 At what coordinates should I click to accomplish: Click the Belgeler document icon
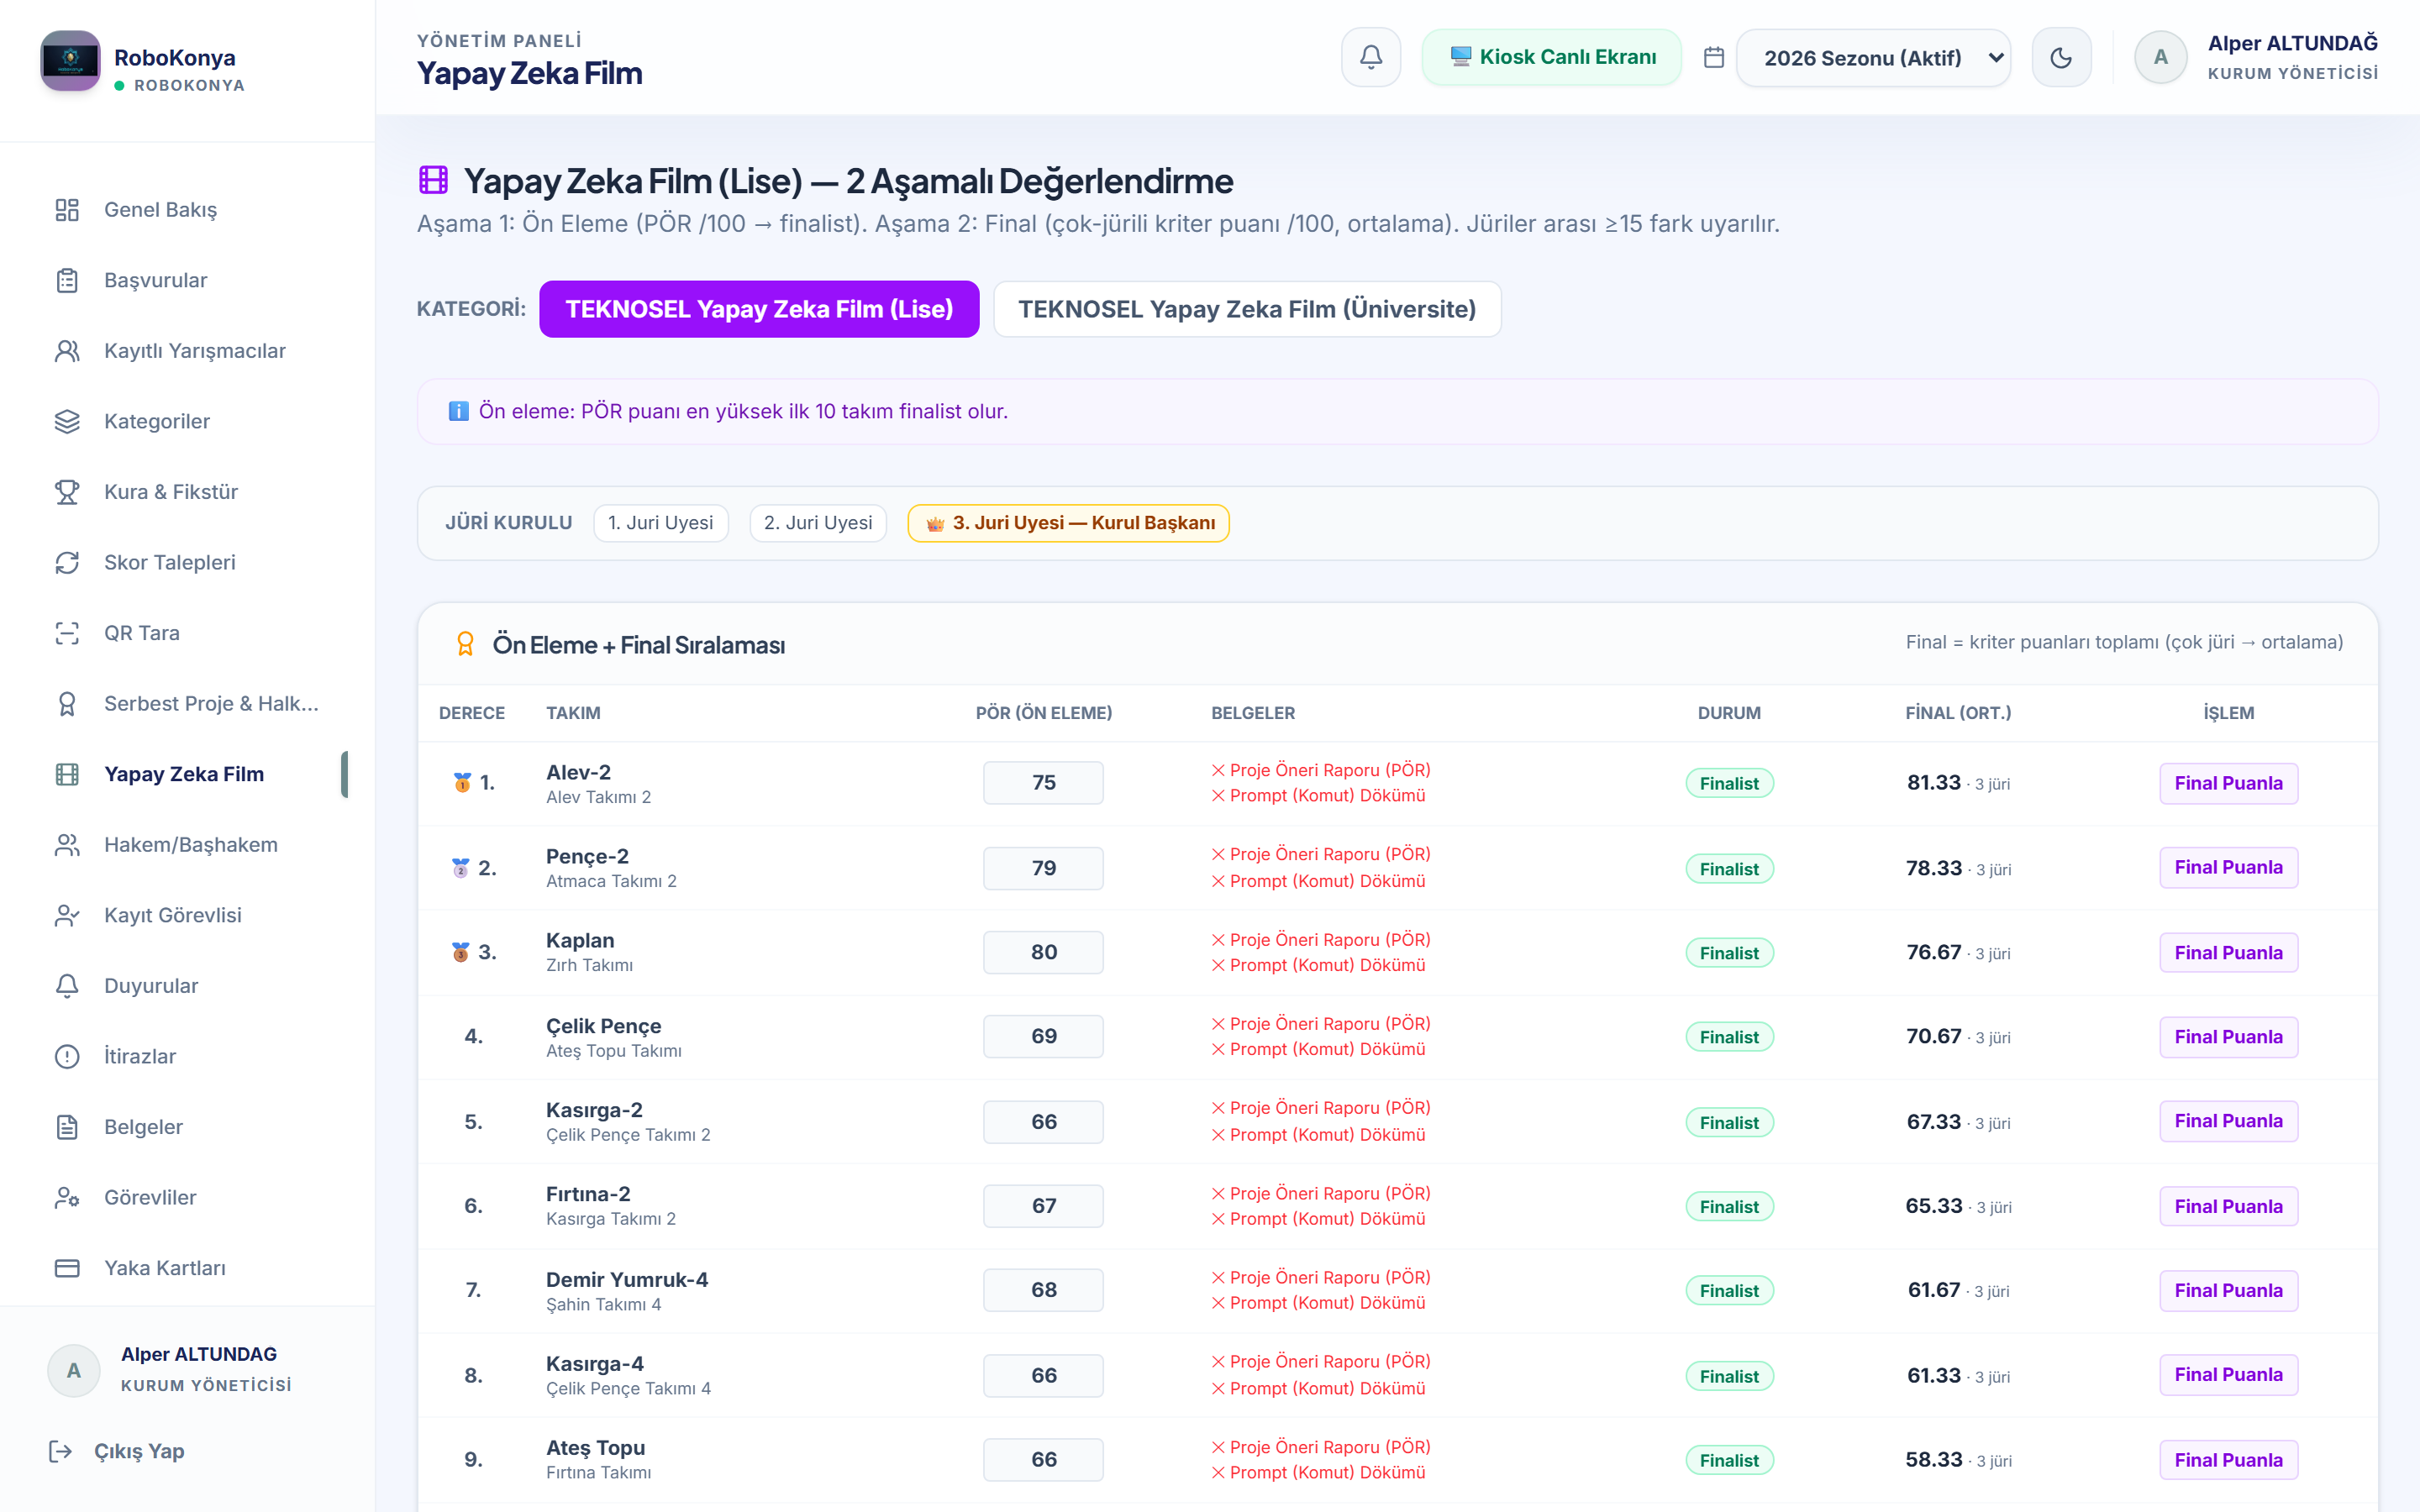67,1127
